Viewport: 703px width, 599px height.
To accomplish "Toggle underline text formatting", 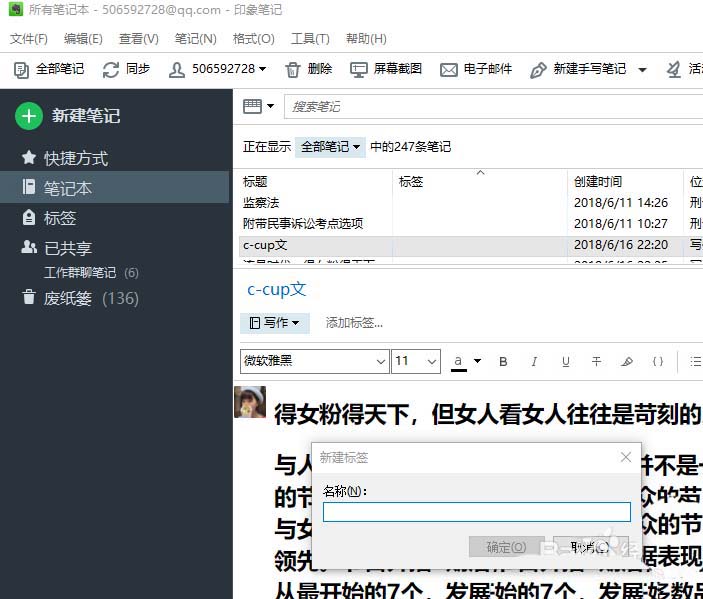I will (565, 361).
